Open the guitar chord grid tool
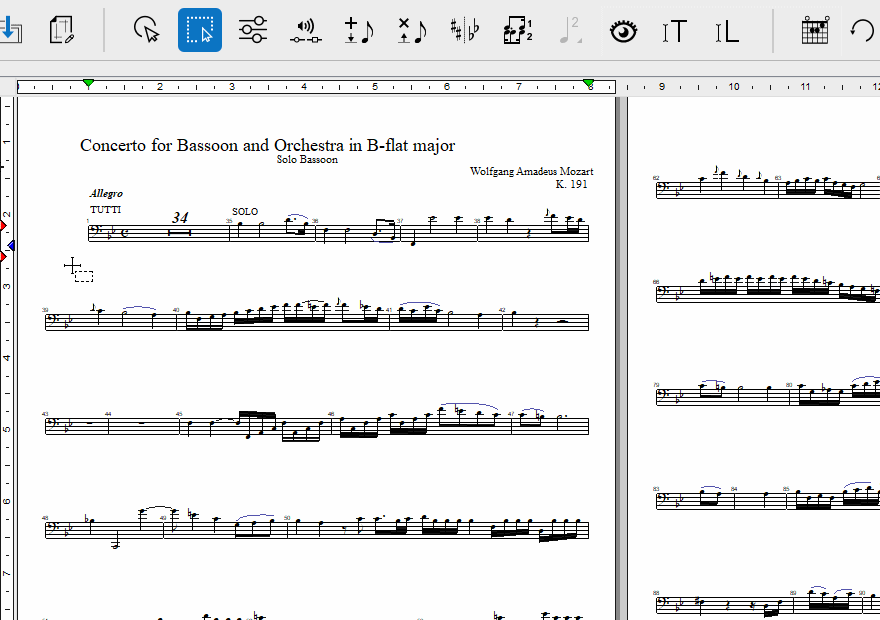Image resolution: width=880 pixels, height=620 pixels. coord(815,30)
